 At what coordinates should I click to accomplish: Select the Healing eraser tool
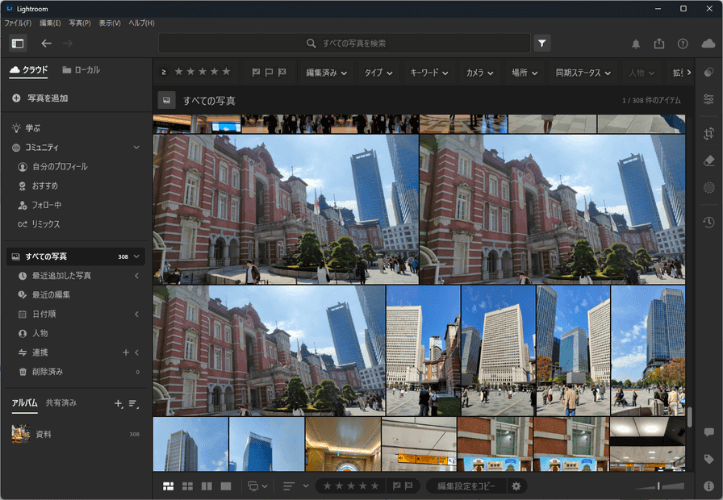pos(708,160)
